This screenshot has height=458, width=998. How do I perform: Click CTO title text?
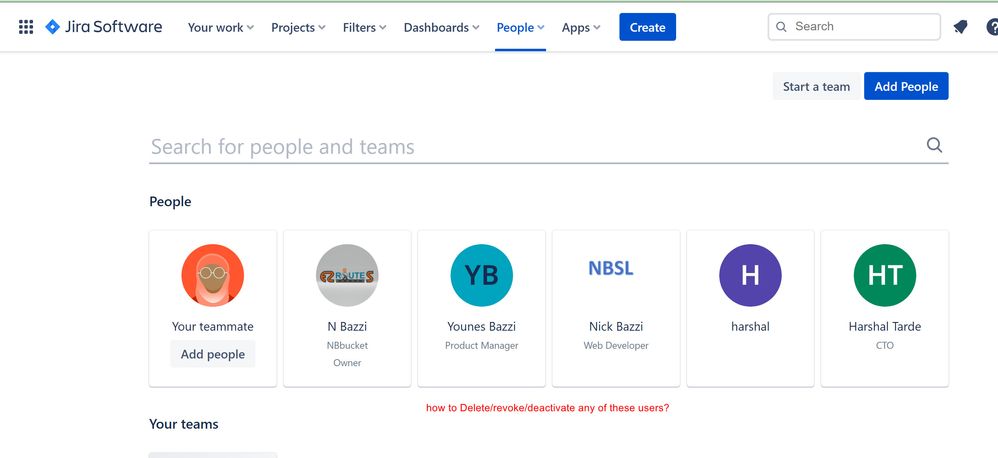coord(885,345)
